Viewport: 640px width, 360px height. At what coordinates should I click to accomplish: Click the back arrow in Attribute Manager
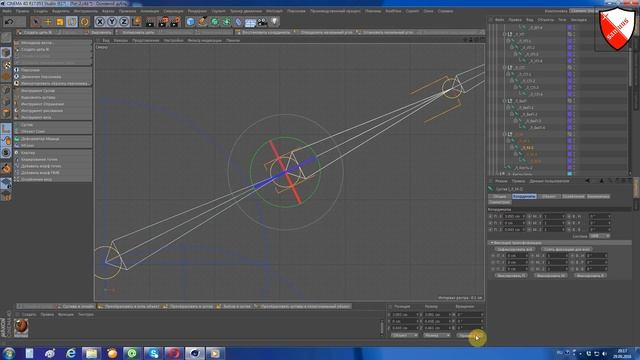point(588,181)
